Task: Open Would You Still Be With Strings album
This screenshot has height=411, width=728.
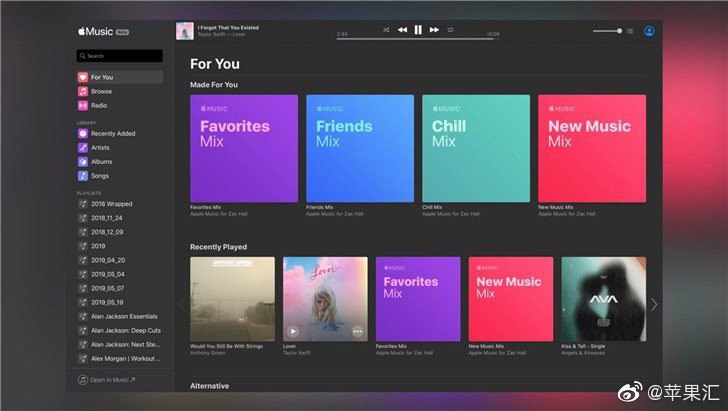Action: 233,299
